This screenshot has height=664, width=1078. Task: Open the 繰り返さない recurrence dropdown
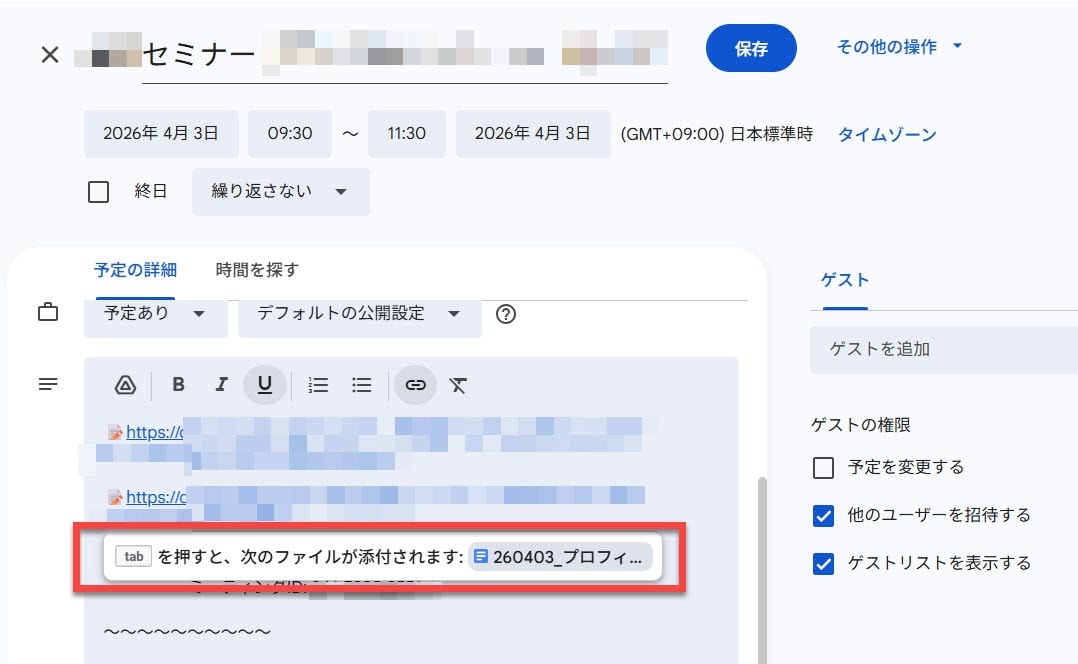pyautogui.click(x=280, y=192)
